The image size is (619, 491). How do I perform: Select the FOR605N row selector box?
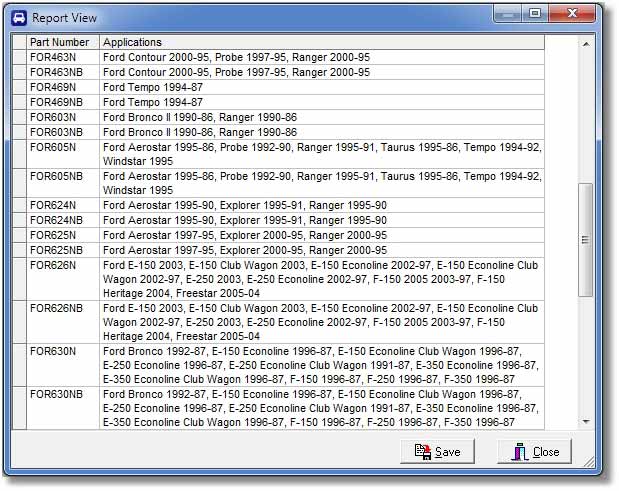[x=18, y=154]
